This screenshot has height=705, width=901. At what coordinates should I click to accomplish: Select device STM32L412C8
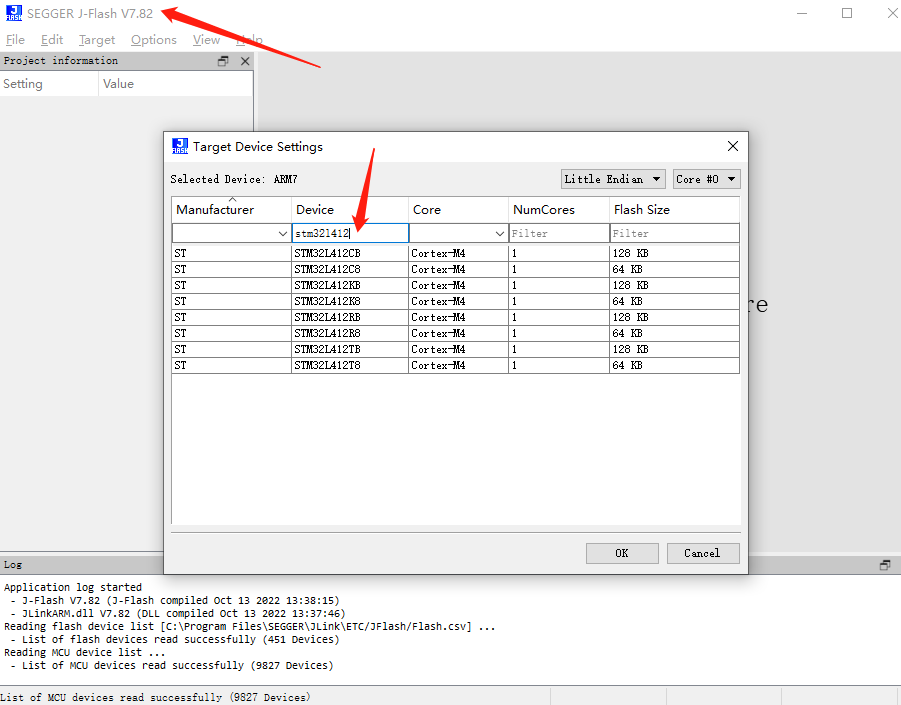(350, 269)
